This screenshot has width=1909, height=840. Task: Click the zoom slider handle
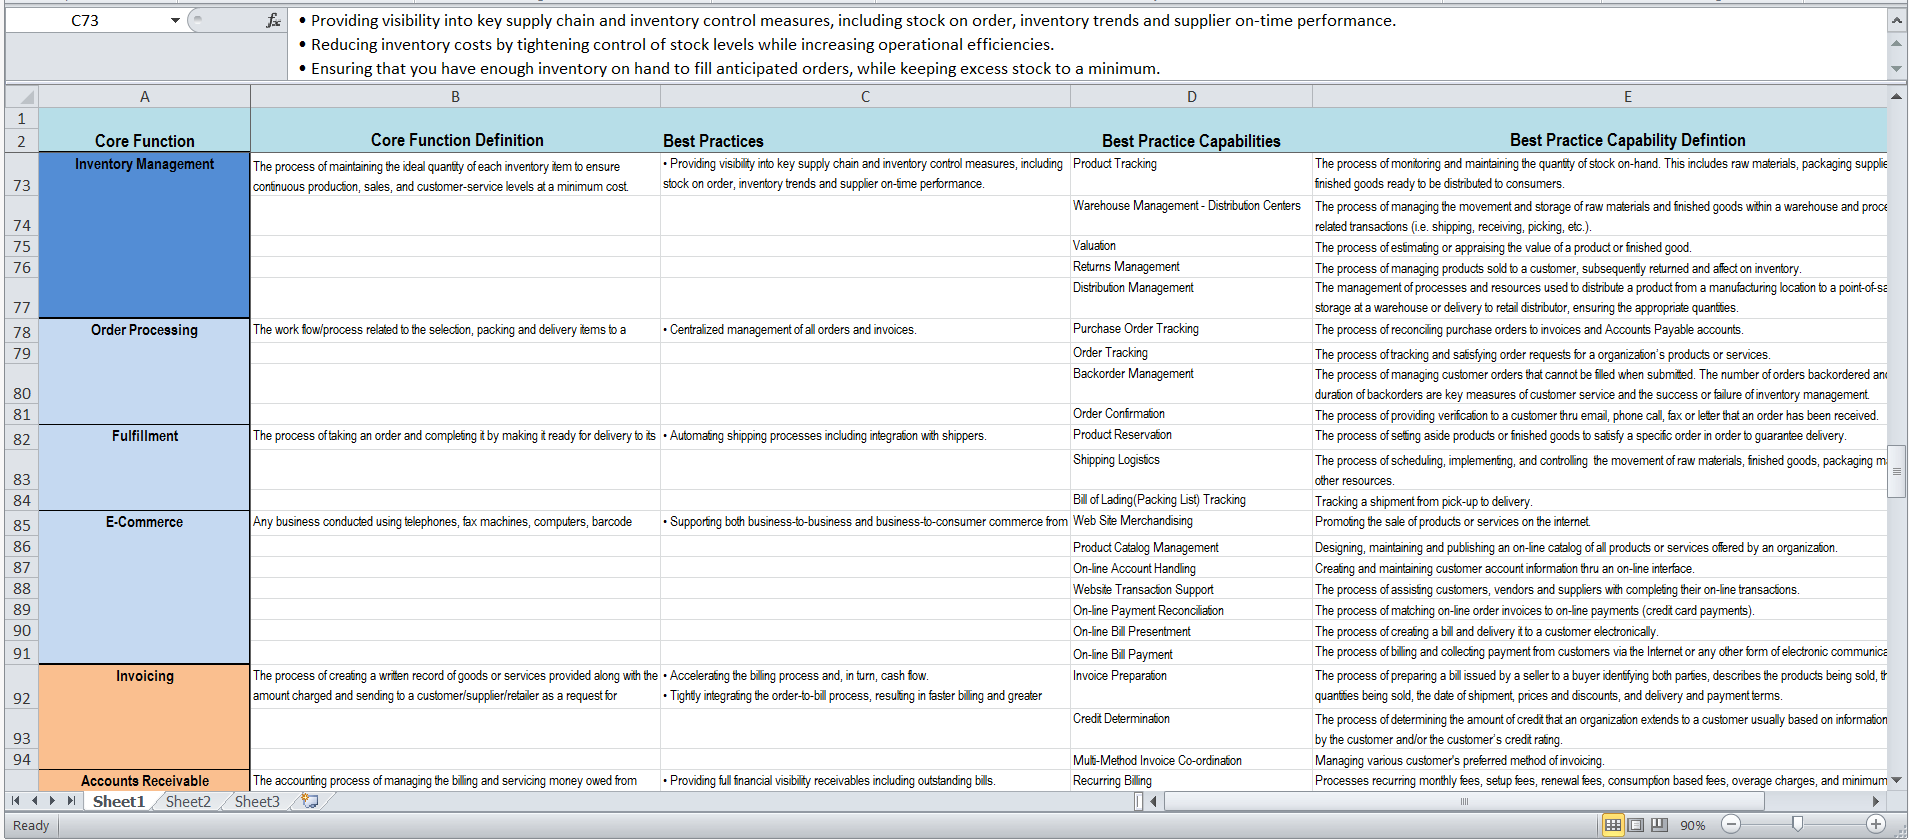pos(1797,824)
